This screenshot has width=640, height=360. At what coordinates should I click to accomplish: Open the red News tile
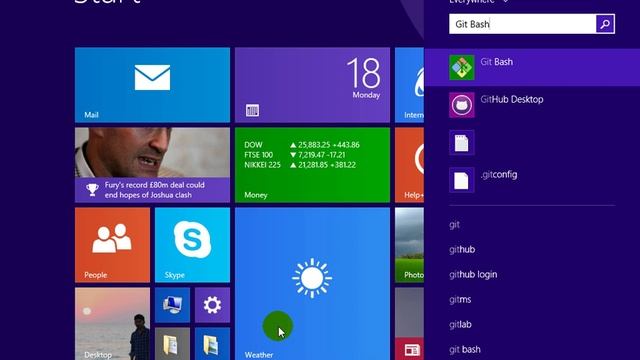(409, 349)
